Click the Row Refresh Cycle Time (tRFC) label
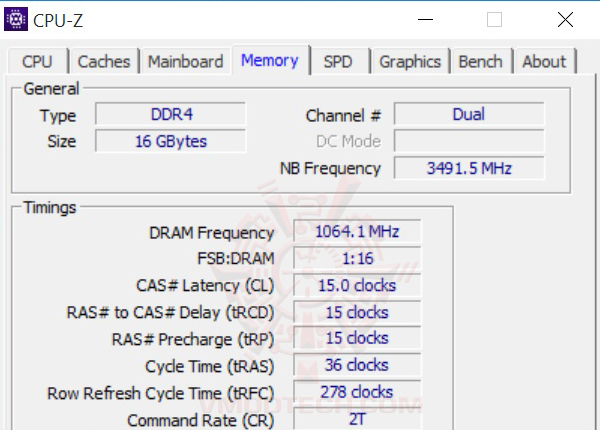600x430 pixels. pos(161,393)
